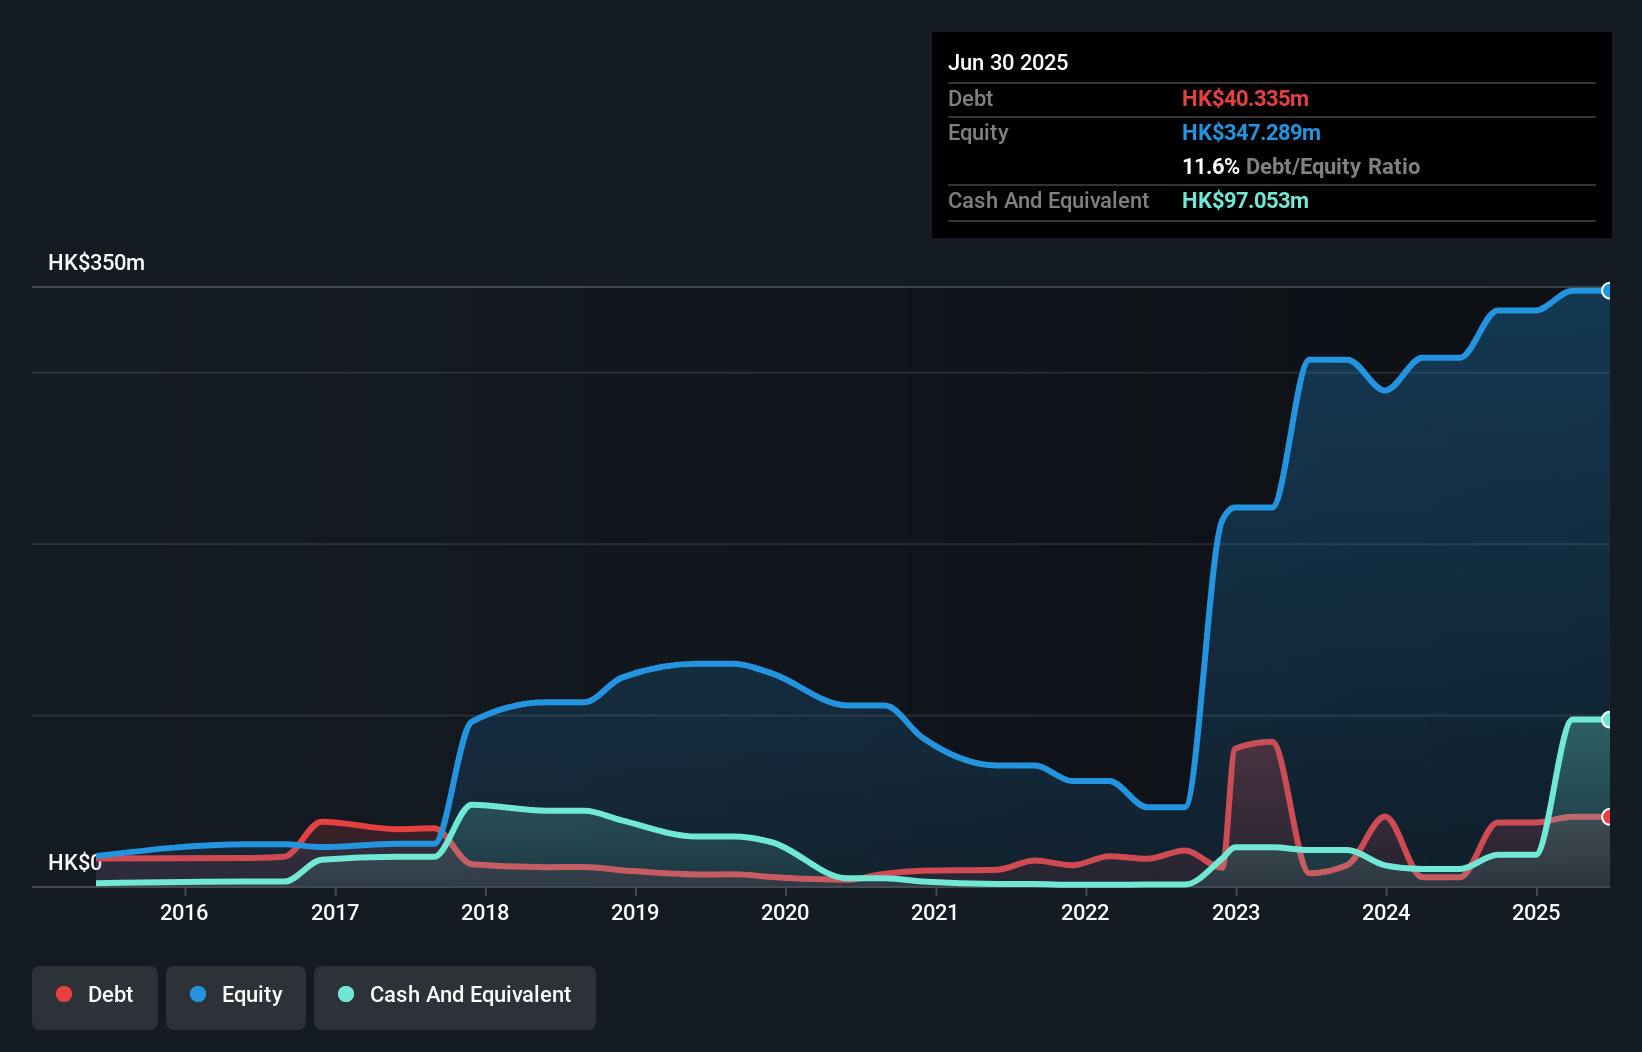Image resolution: width=1642 pixels, height=1052 pixels.
Task: Toggle the Debt series in the legend
Action: point(95,996)
